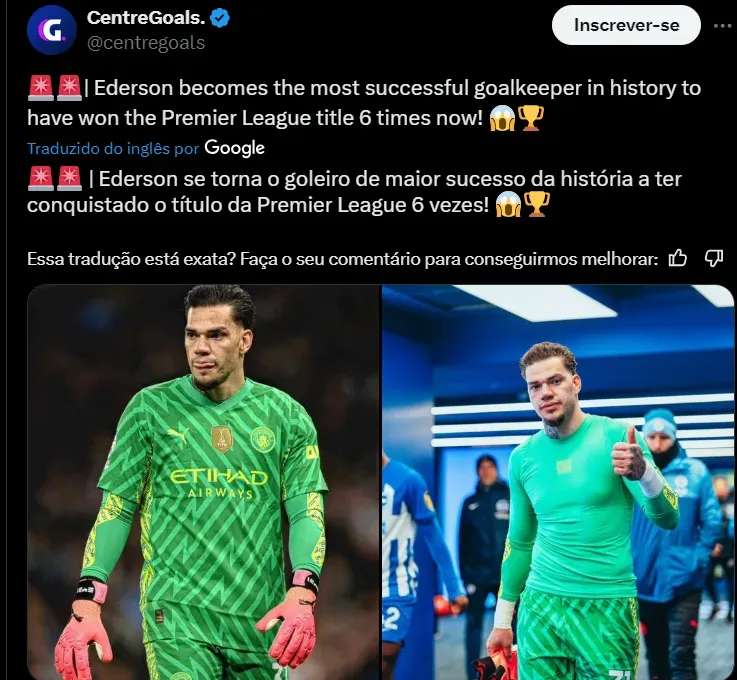Open the CentreGoals profile avatar
The width and height of the screenshot is (737, 680).
[52, 30]
